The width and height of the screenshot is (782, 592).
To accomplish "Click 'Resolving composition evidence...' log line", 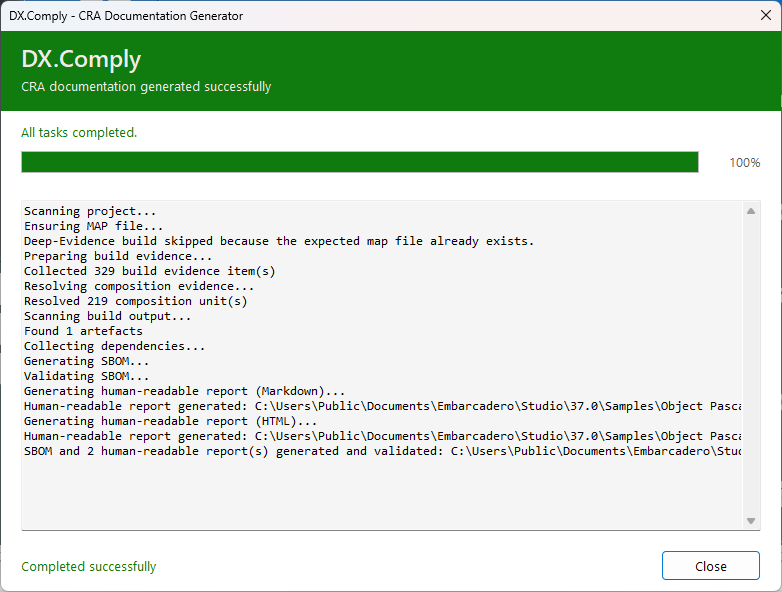I will tap(139, 286).
